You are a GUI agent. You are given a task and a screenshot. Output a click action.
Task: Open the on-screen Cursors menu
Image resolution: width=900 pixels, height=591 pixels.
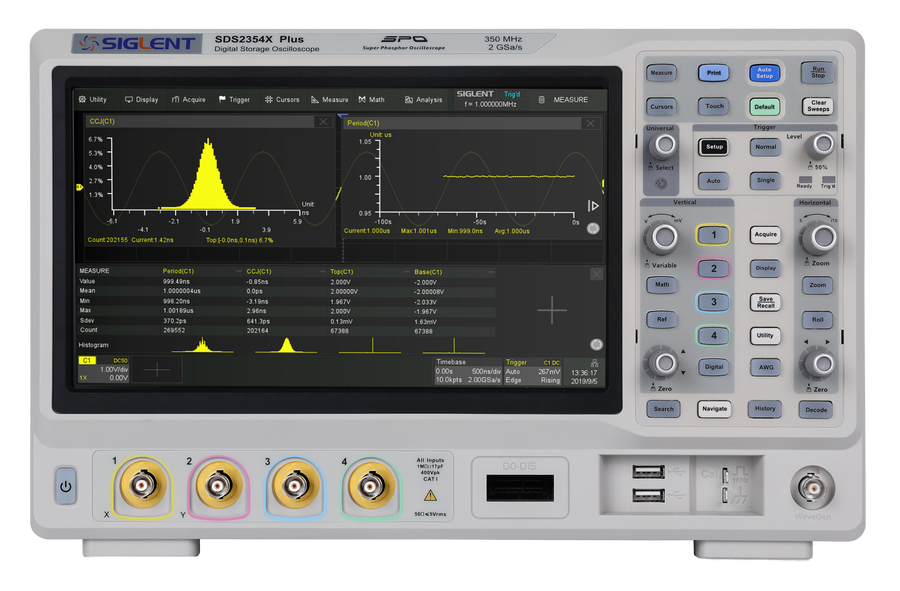tap(282, 99)
